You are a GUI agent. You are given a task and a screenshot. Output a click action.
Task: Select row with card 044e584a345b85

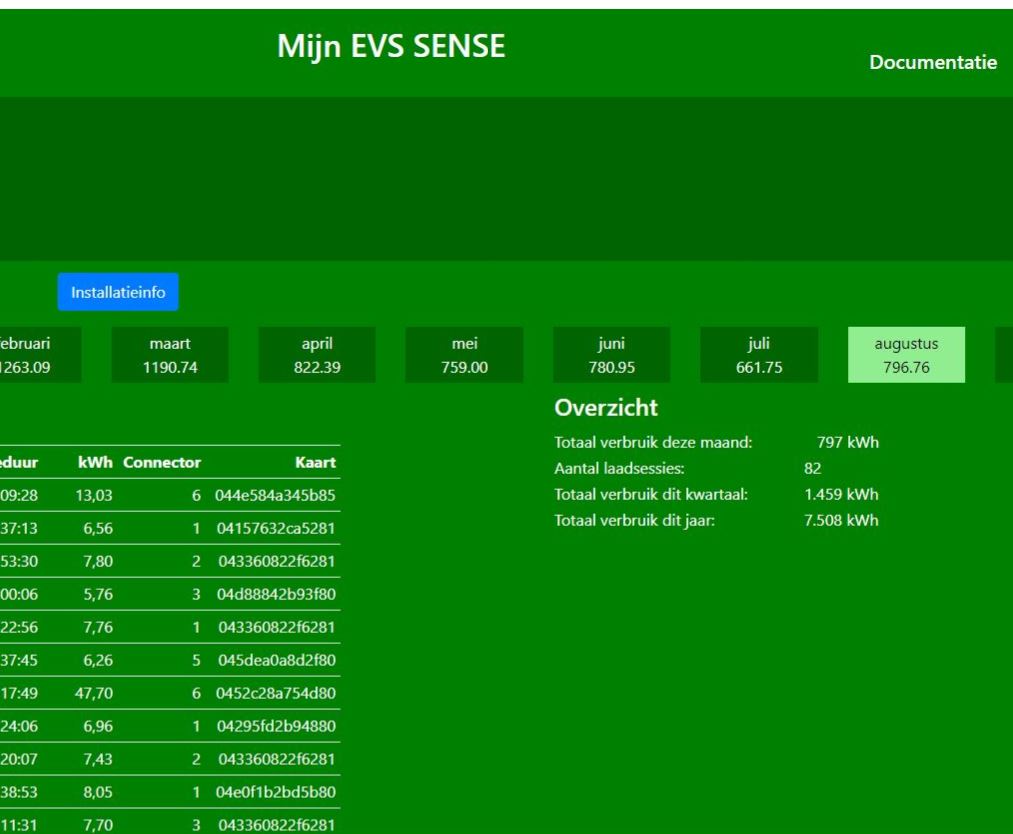point(275,494)
